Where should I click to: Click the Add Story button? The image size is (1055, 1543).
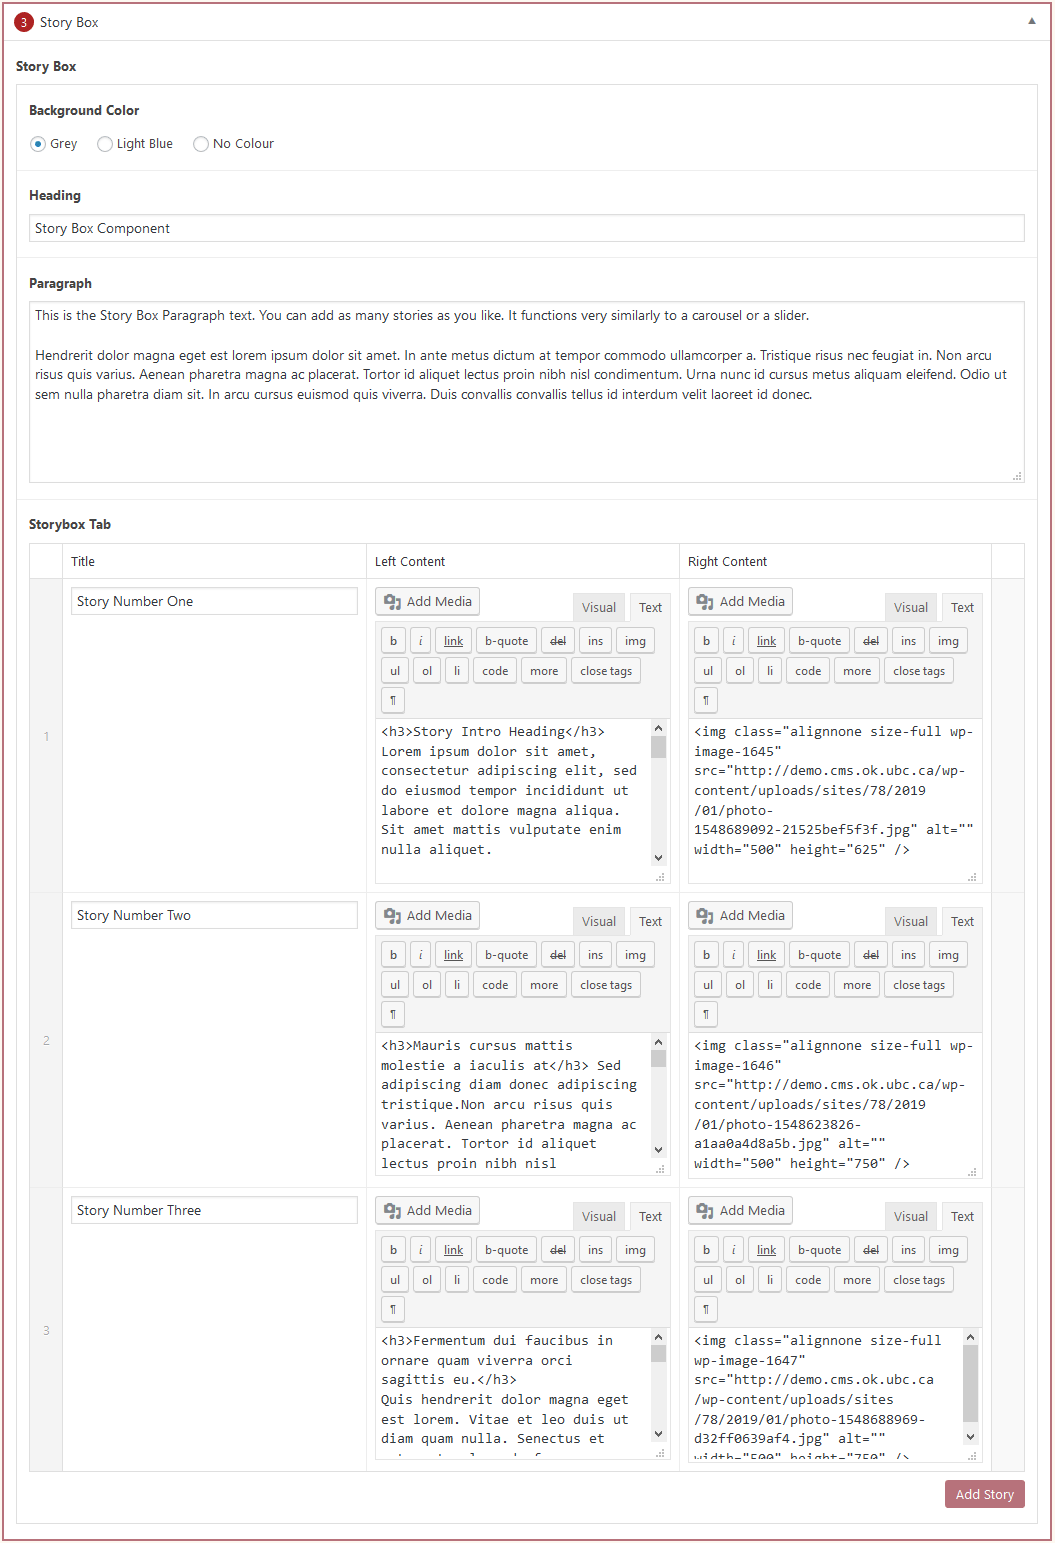[x=984, y=1494]
